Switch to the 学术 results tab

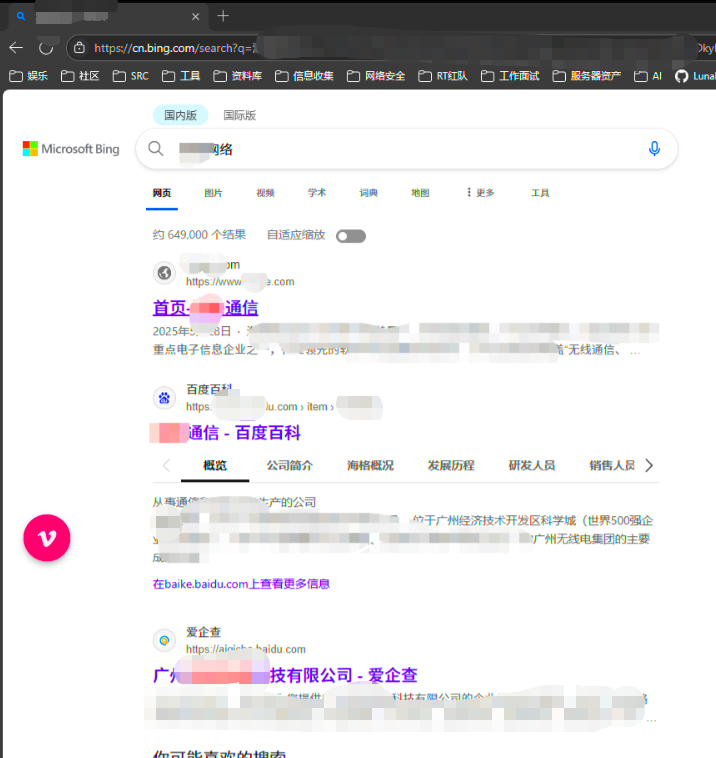[317, 193]
